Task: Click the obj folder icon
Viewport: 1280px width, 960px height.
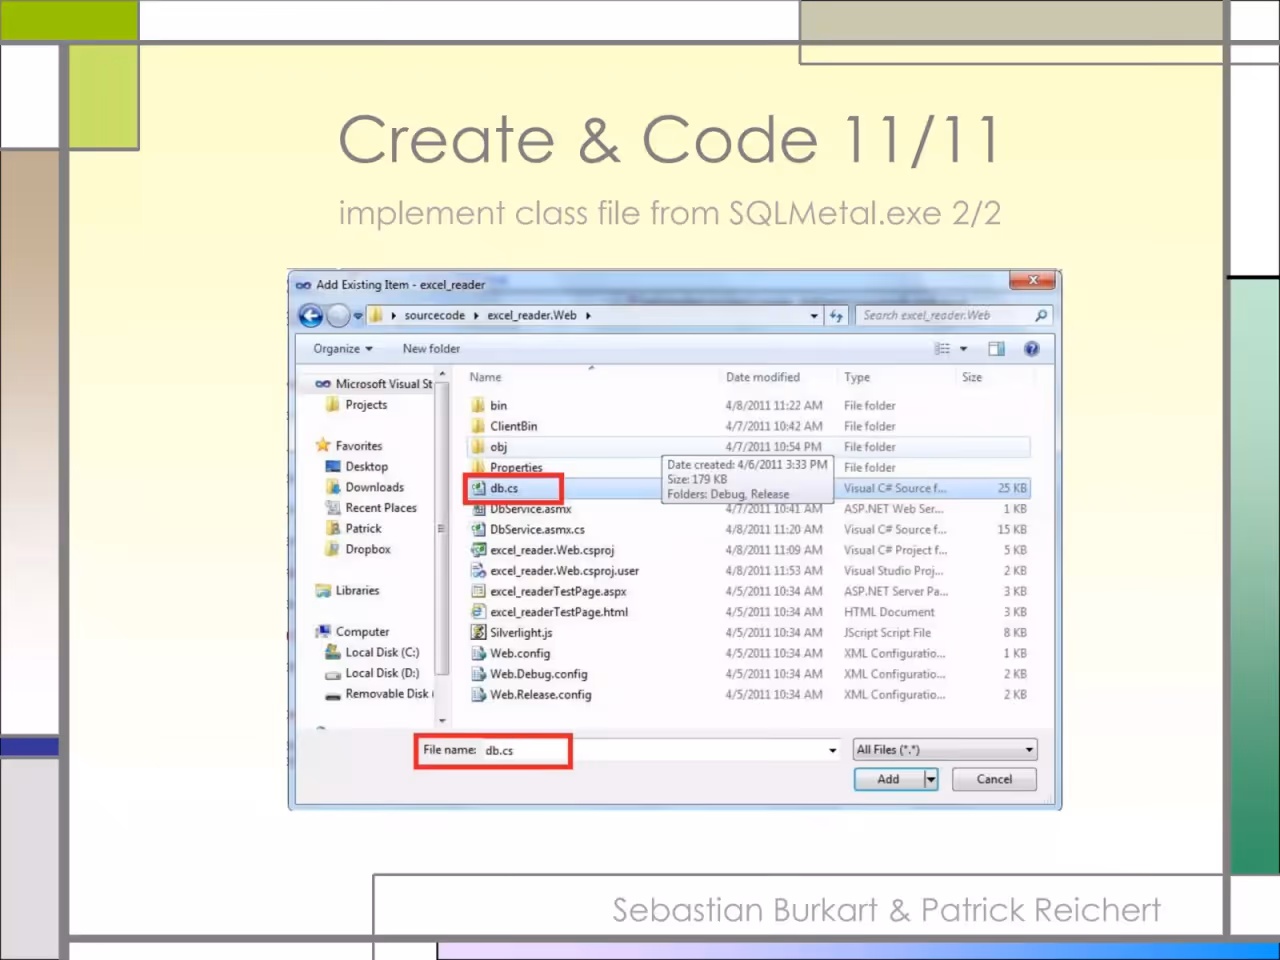Action: [x=478, y=447]
